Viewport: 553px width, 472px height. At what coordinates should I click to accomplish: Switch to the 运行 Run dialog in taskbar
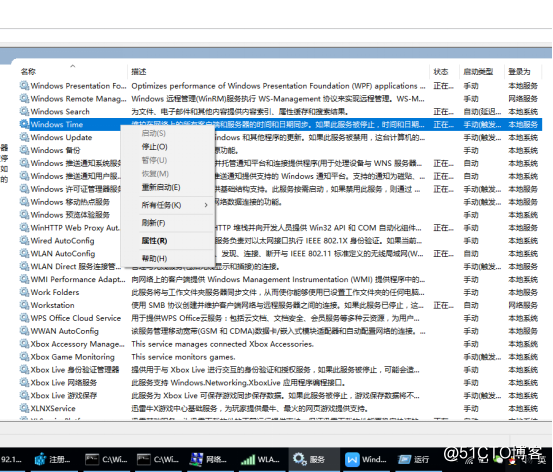pyautogui.click(x=414, y=459)
